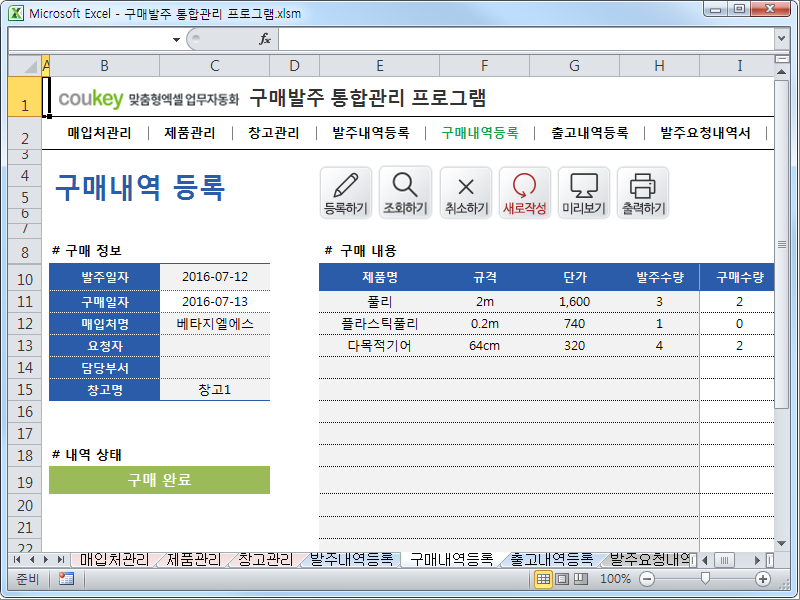Select column header E

[x=380, y=66]
